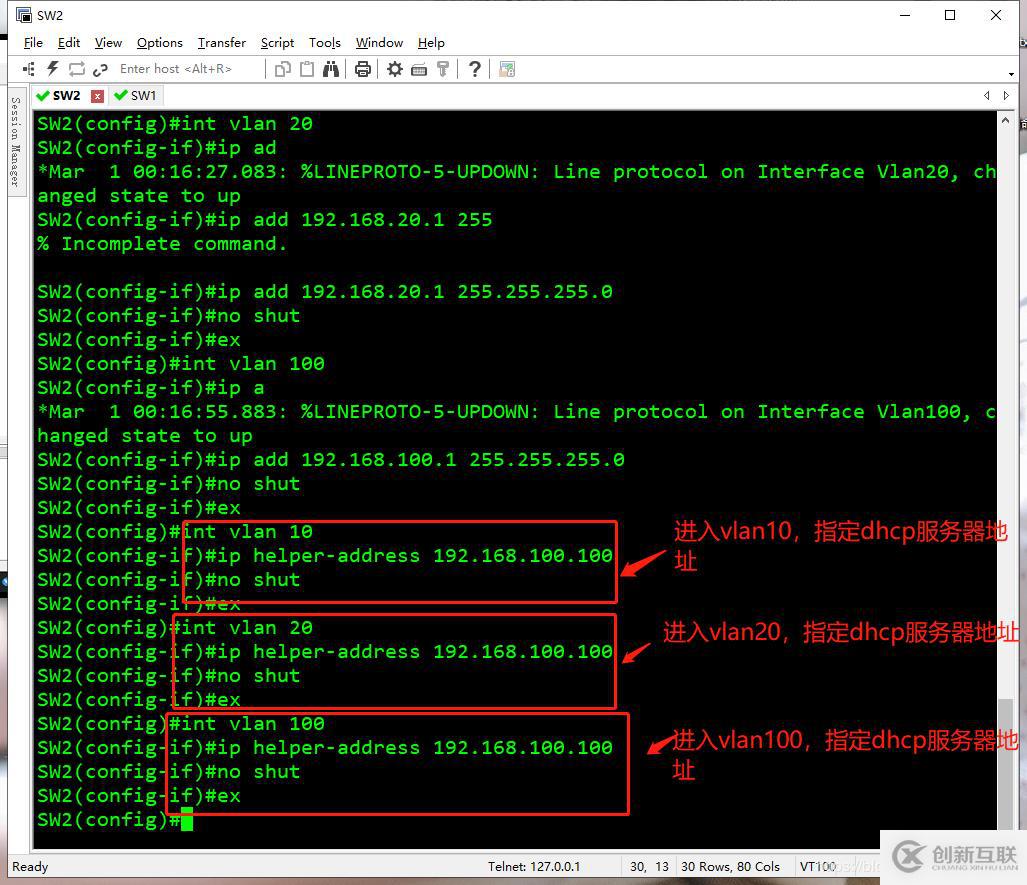
Task: Open Session Manager toolbar icon
Action: (x=29, y=69)
